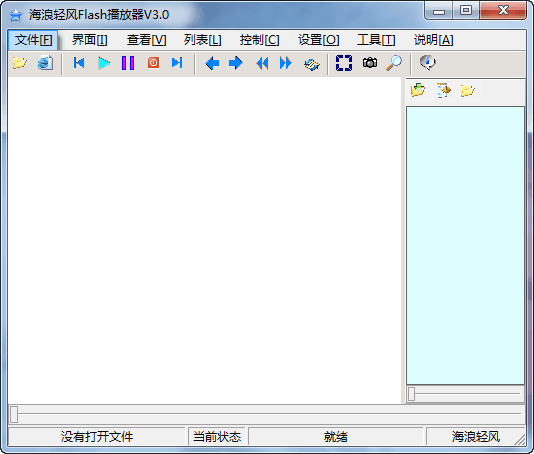Click the cyan Play button

pyautogui.click(x=104, y=63)
